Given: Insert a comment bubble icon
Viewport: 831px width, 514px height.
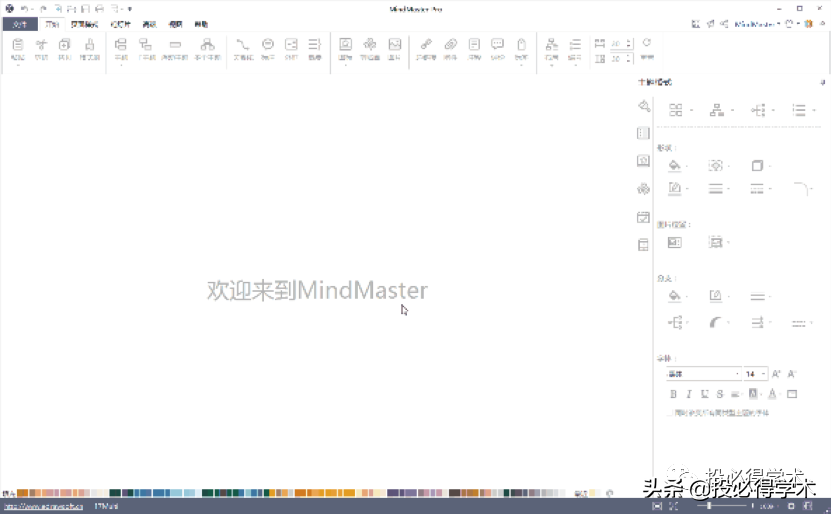Looking at the screenshot, I should point(498,46).
